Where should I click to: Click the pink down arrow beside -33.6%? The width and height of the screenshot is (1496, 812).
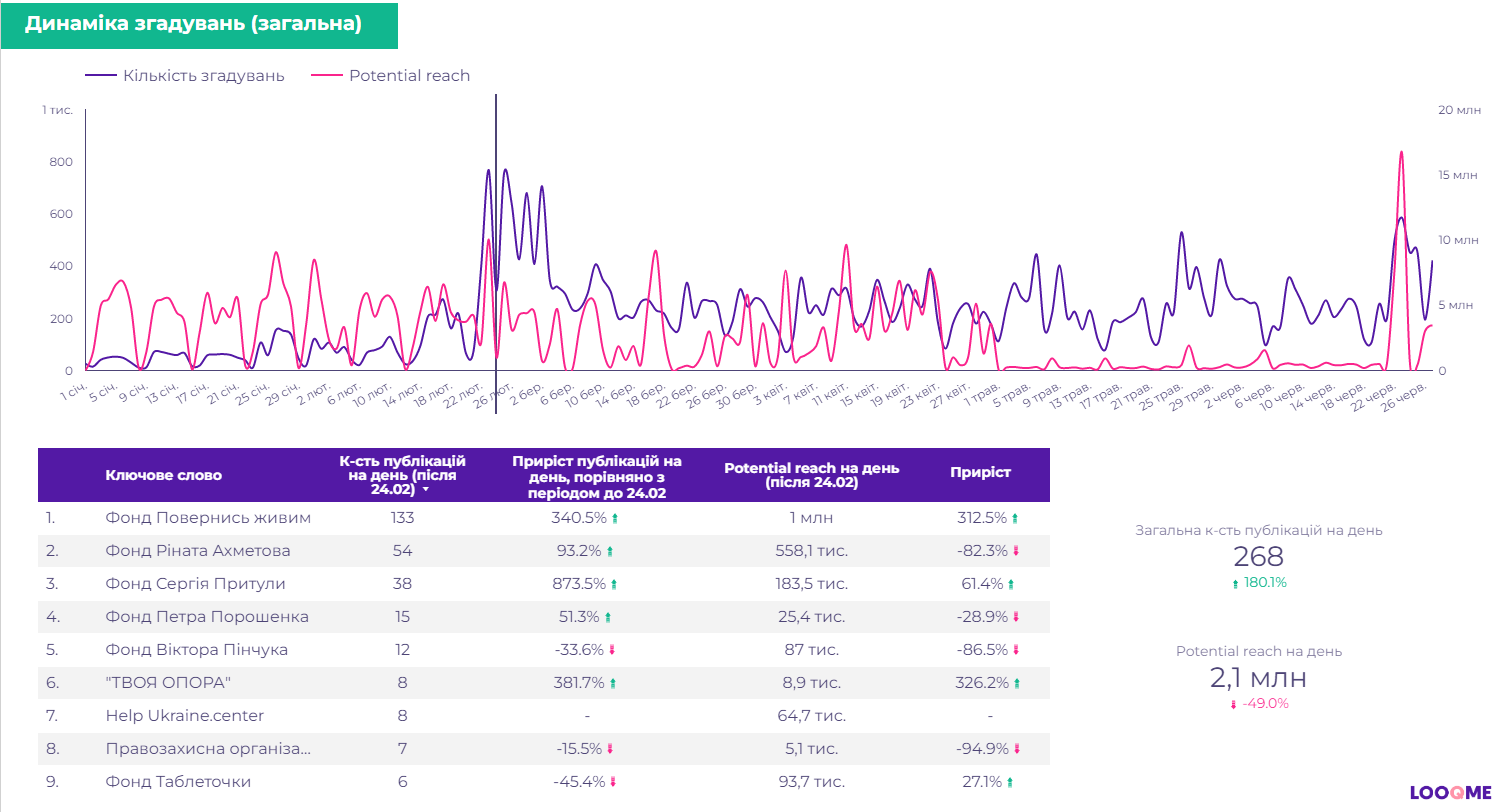(x=612, y=650)
